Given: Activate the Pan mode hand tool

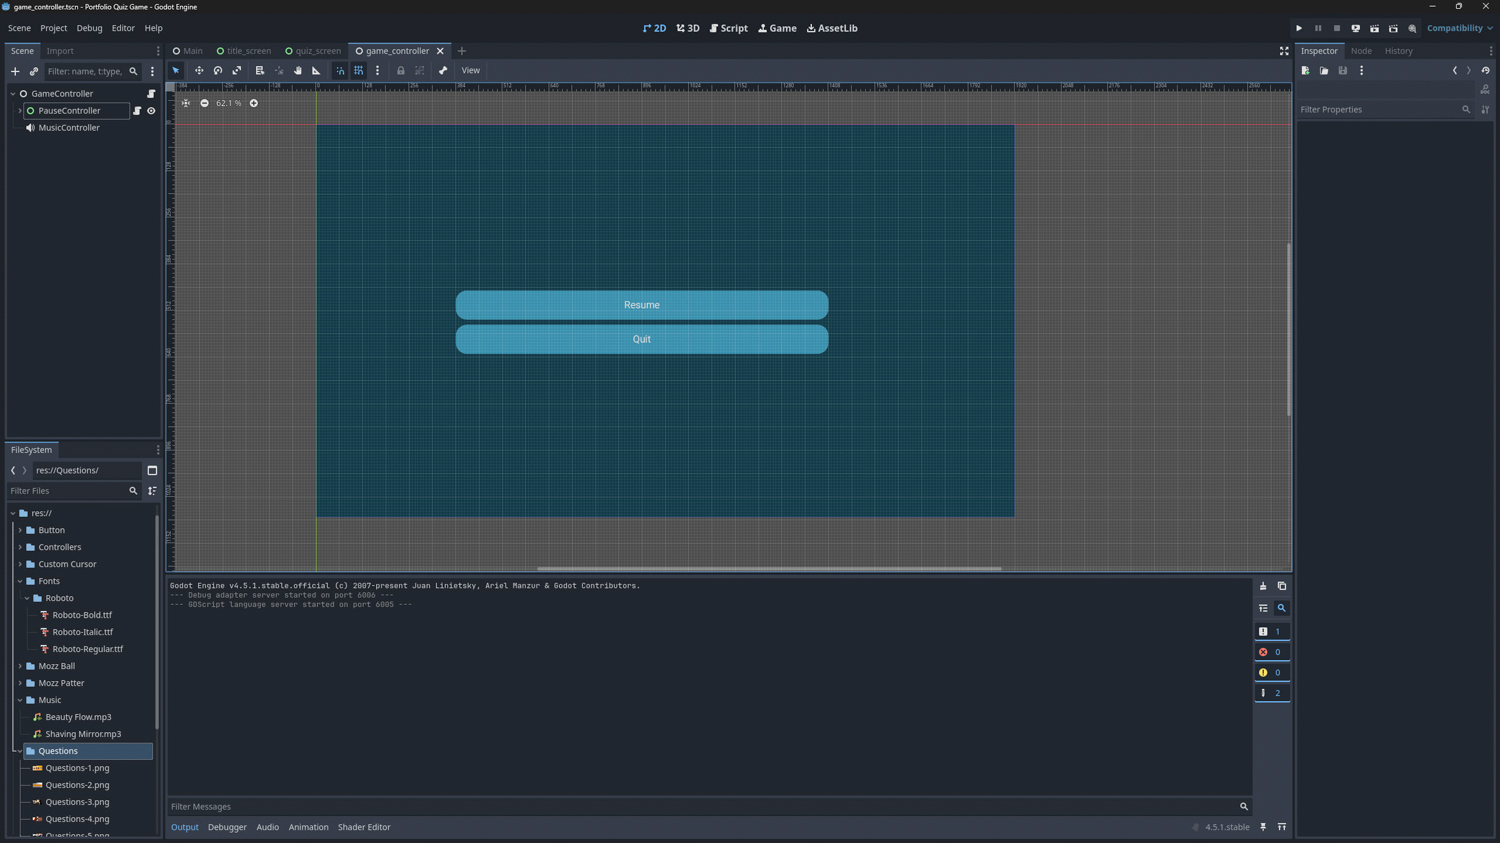Looking at the screenshot, I should (x=298, y=71).
